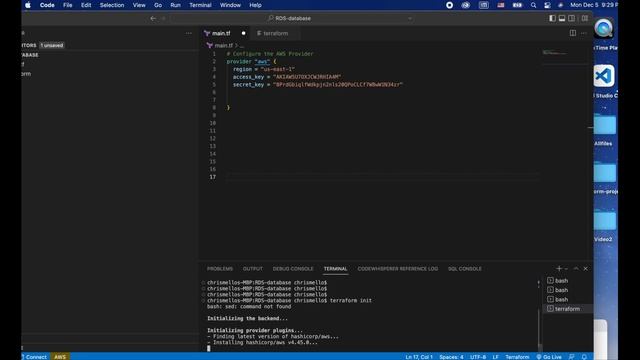Change indentation via Spaces: 4
This screenshot has height=360, width=640.
[x=451, y=357]
